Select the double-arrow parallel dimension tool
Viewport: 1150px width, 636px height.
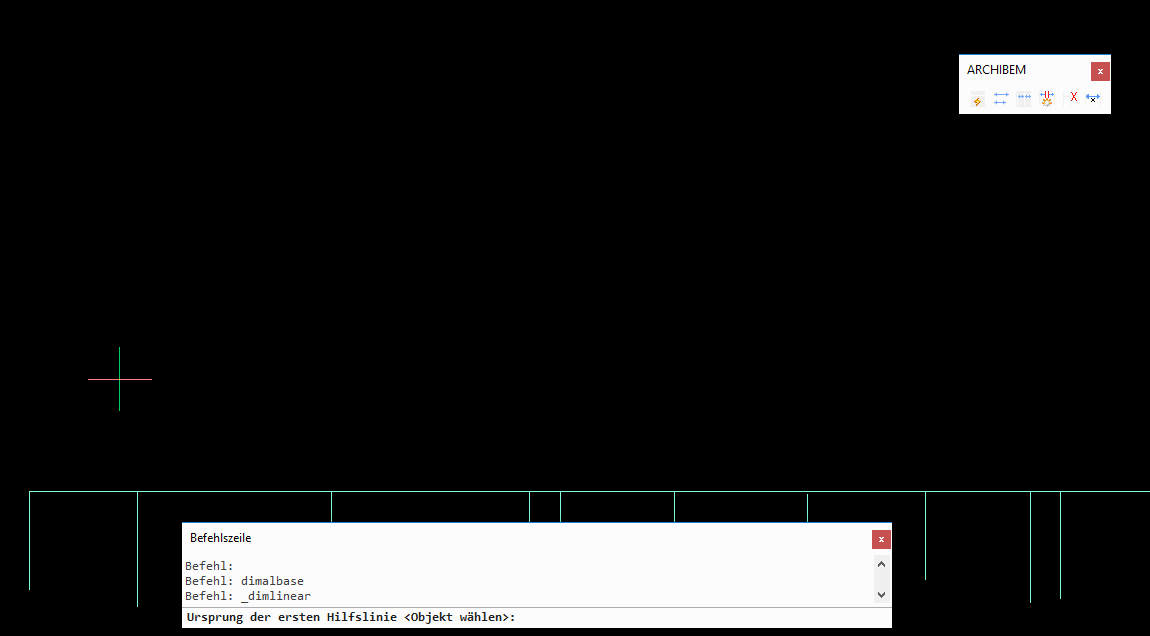click(1000, 99)
